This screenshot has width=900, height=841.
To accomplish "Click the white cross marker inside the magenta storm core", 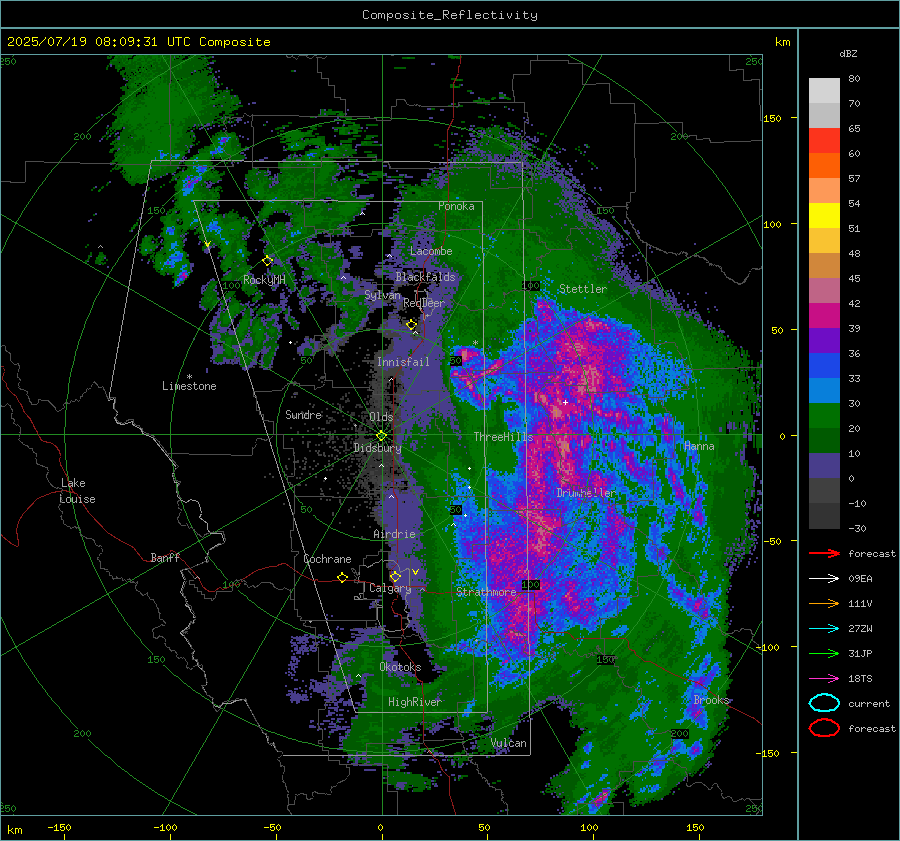I will coord(565,402).
